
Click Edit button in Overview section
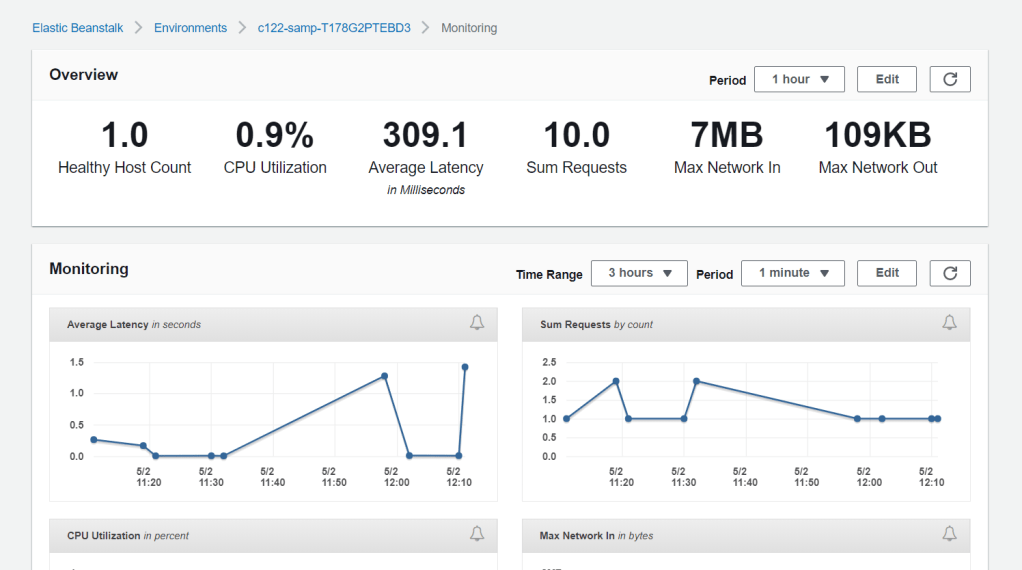coord(887,80)
